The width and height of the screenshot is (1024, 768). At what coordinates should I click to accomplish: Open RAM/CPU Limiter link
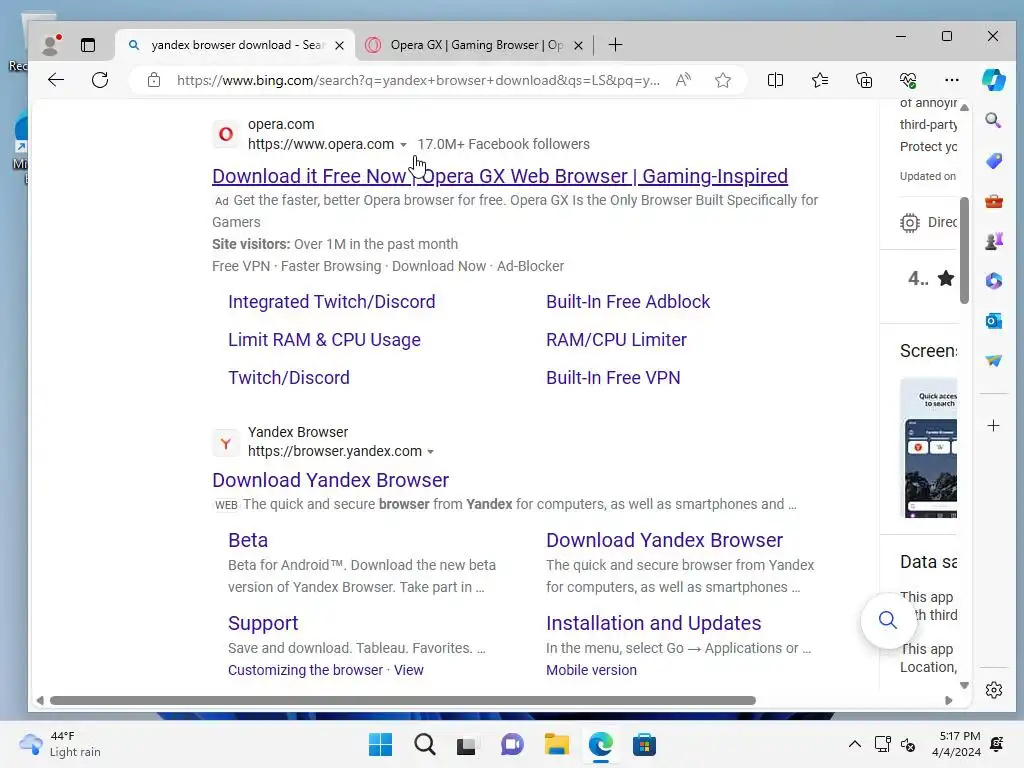point(616,340)
